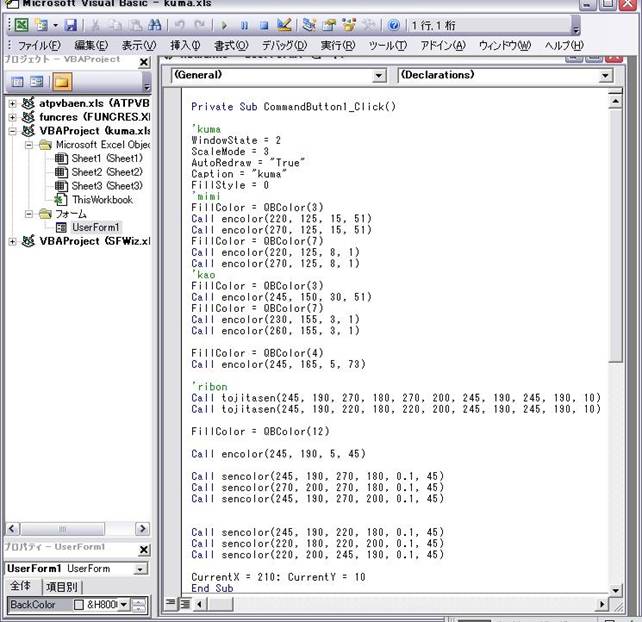The width and height of the screenshot is (642, 622).
Task: Open the ヘルプ(H) menu
Action: point(564,45)
